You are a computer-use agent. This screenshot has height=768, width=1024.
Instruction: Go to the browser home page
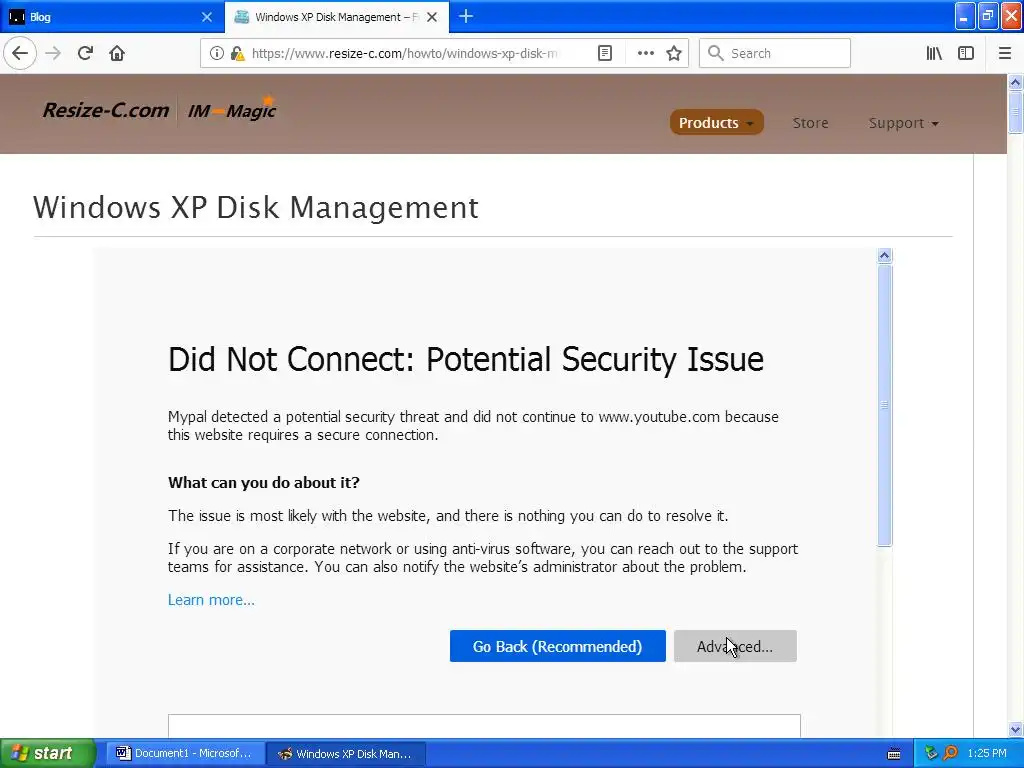pyautogui.click(x=117, y=53)
